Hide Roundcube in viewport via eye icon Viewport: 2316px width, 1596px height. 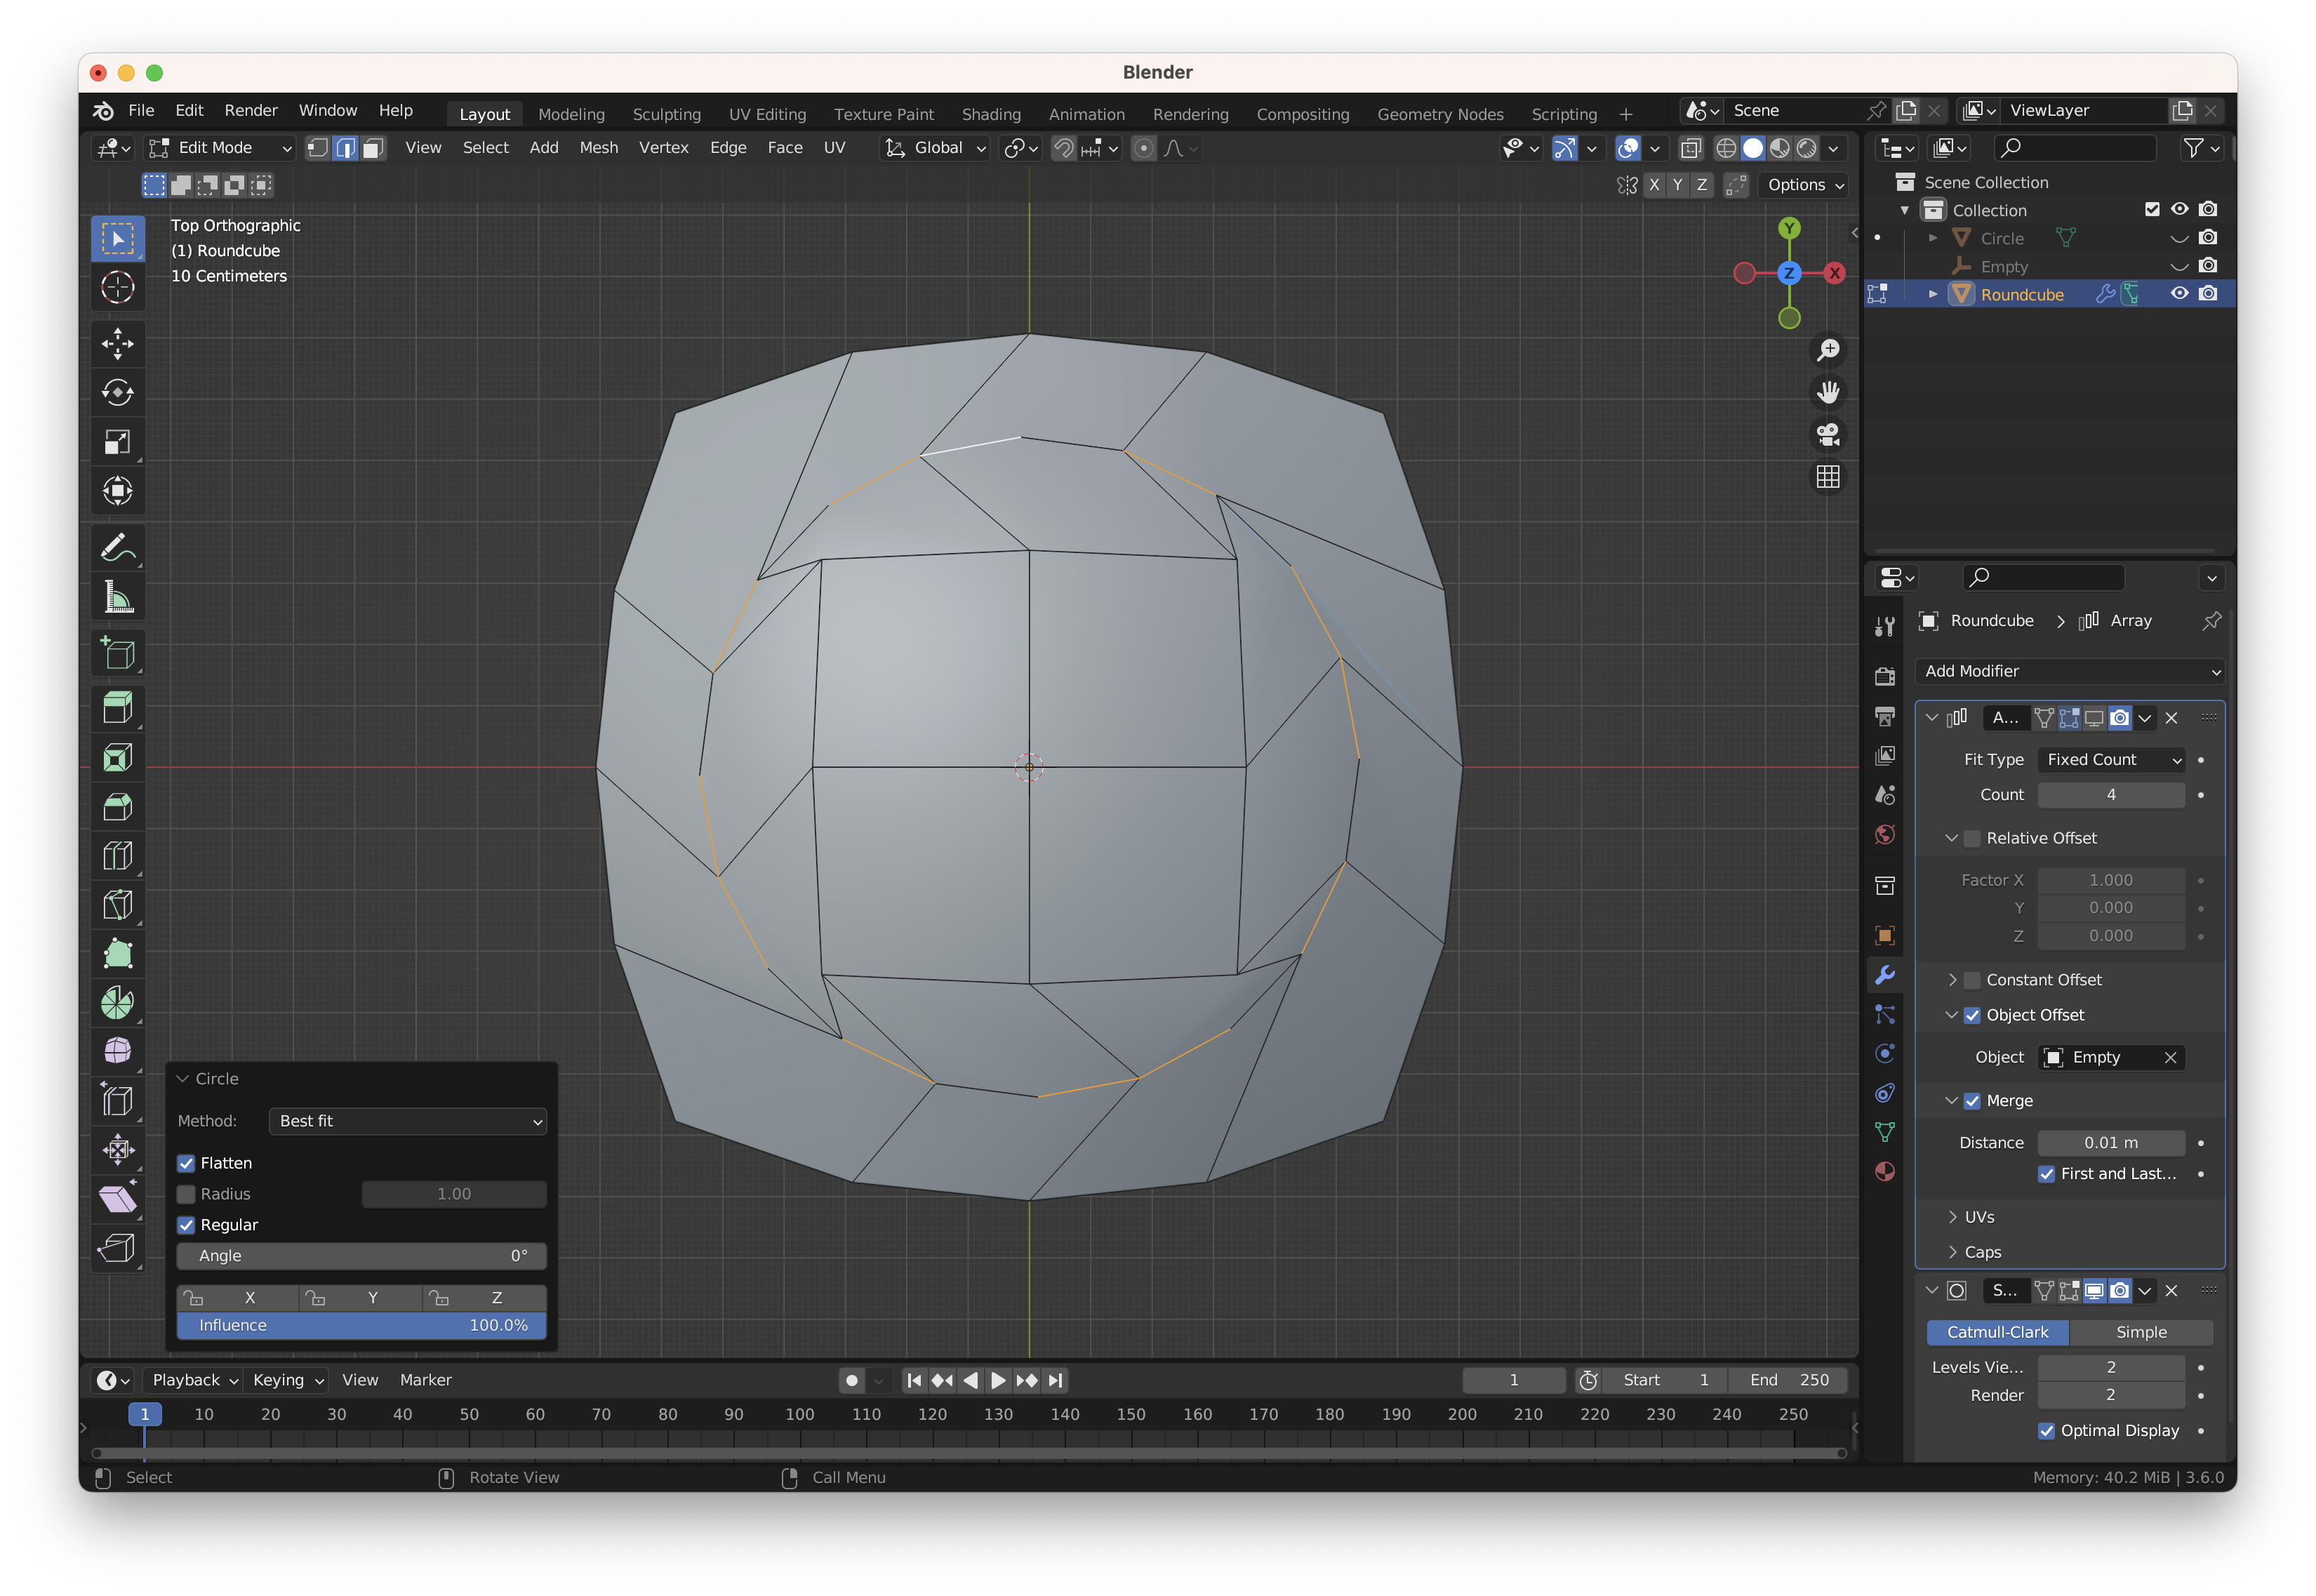tap(2179, 294)
